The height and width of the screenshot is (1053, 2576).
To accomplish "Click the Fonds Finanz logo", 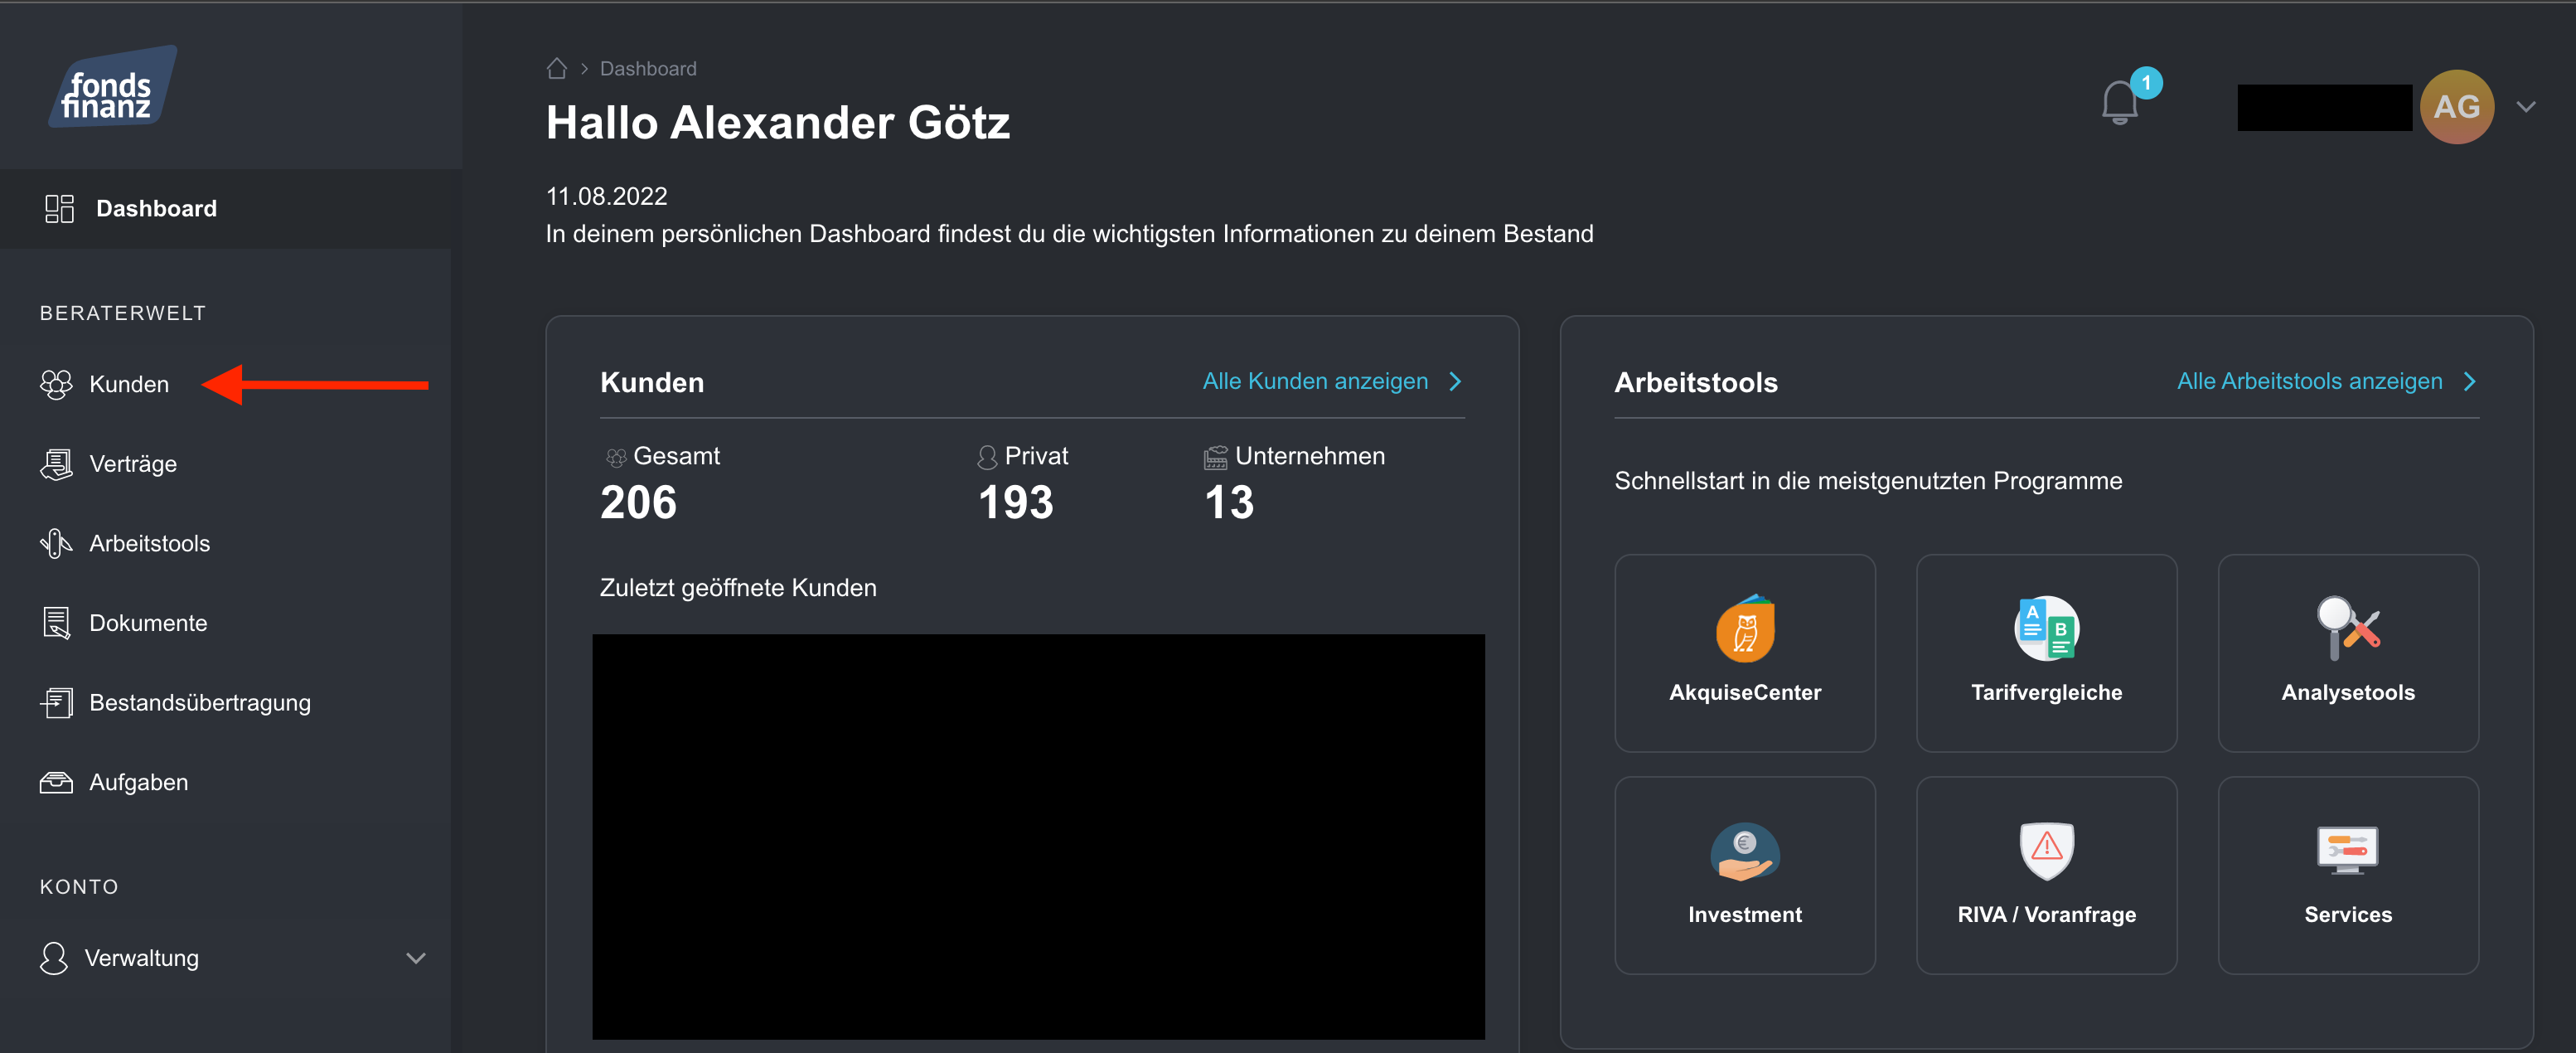I will (112, 86).
